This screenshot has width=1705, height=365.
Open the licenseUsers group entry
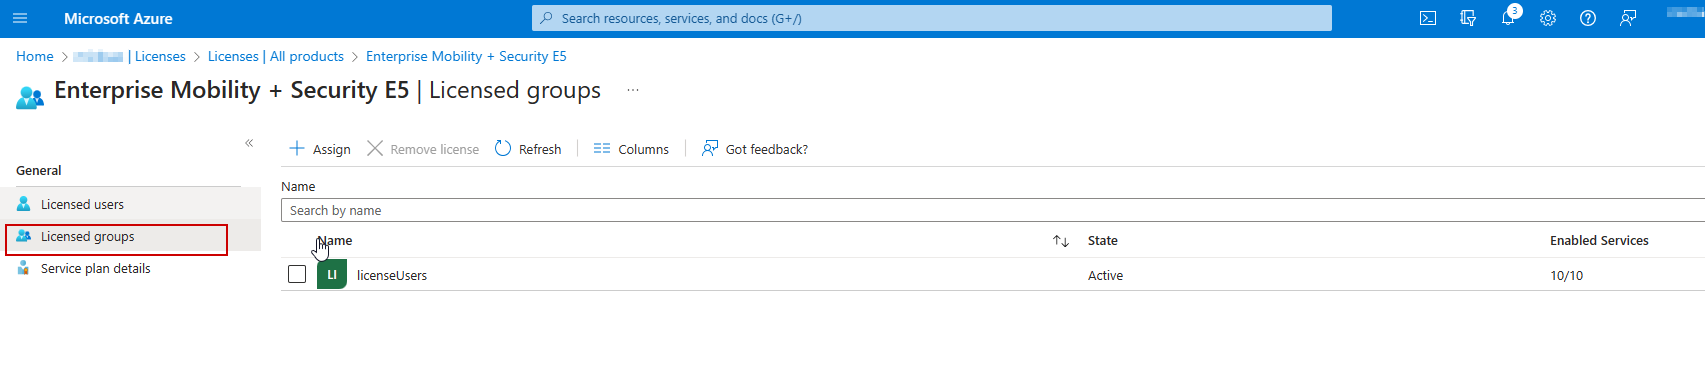392,275
